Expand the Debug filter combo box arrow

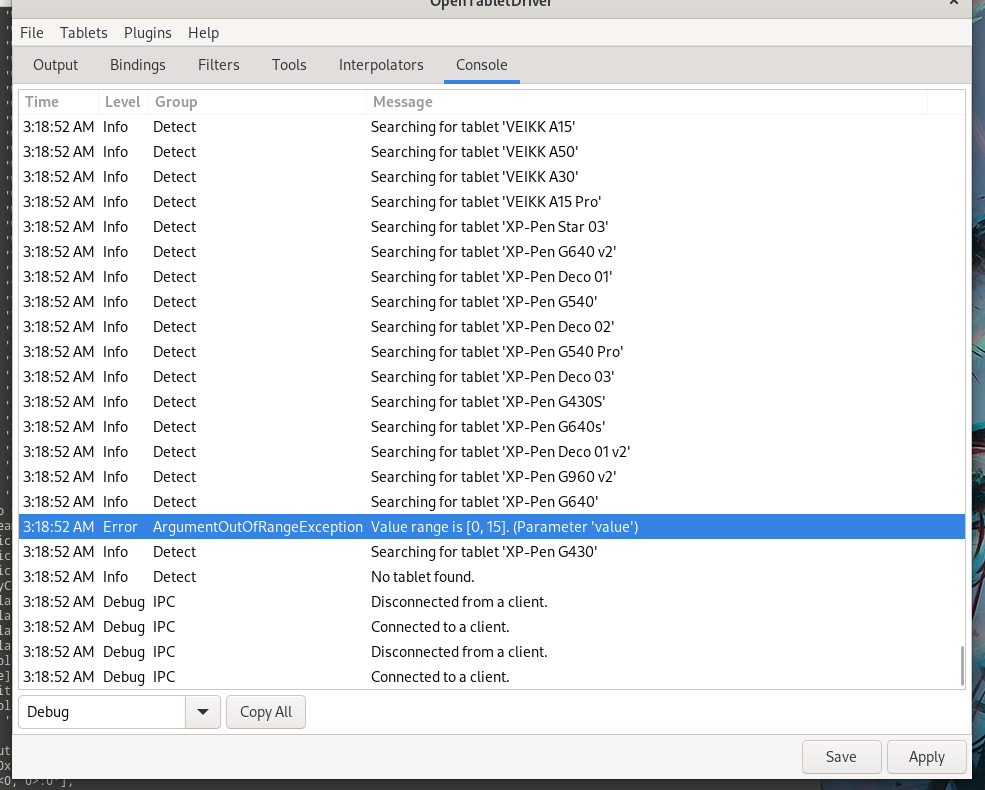click(203, 711)
